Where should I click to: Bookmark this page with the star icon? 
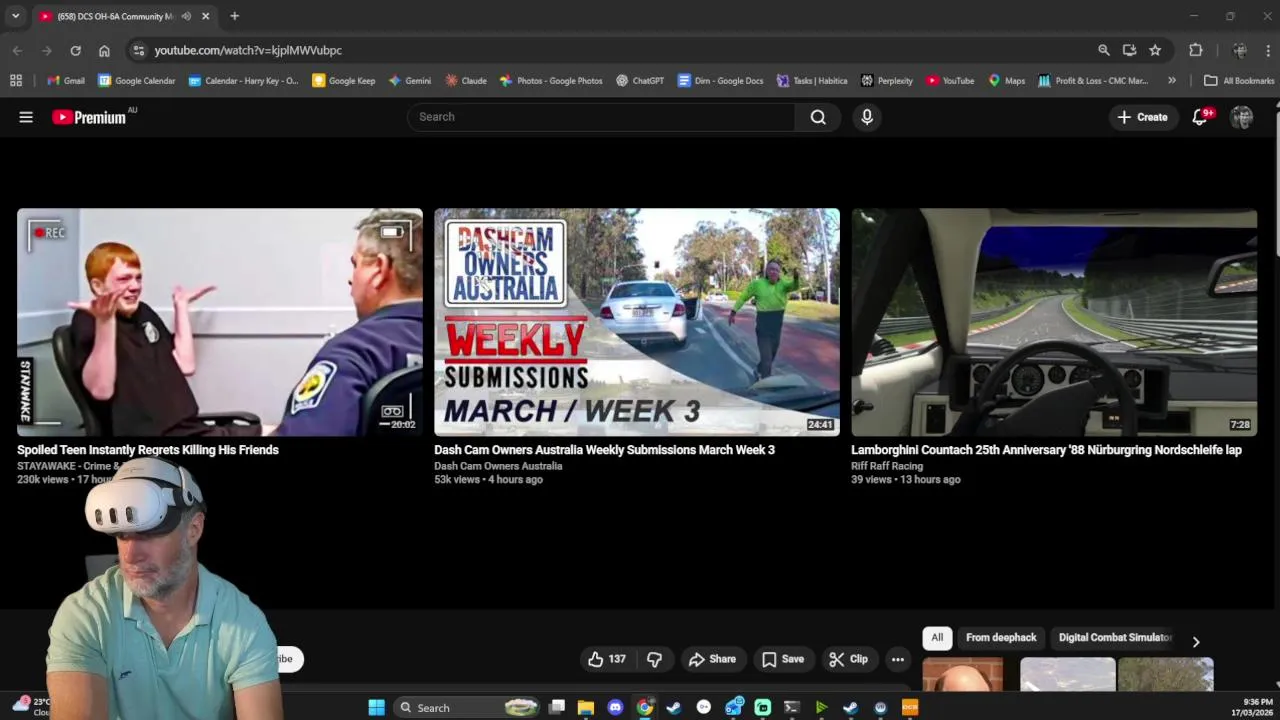pos(1155,50)
